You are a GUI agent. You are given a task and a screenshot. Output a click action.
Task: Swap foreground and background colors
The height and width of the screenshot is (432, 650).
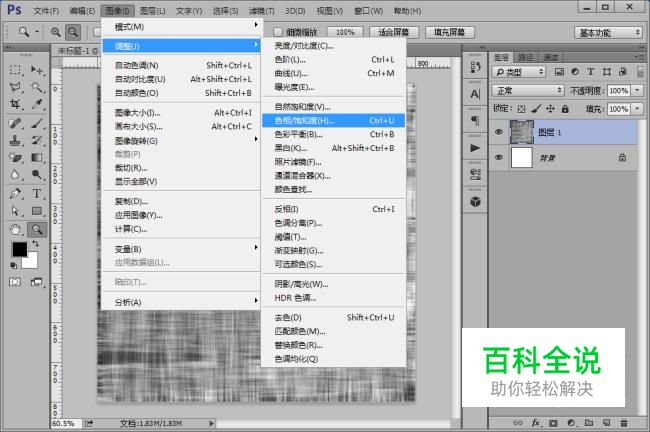tap(35, 244)
